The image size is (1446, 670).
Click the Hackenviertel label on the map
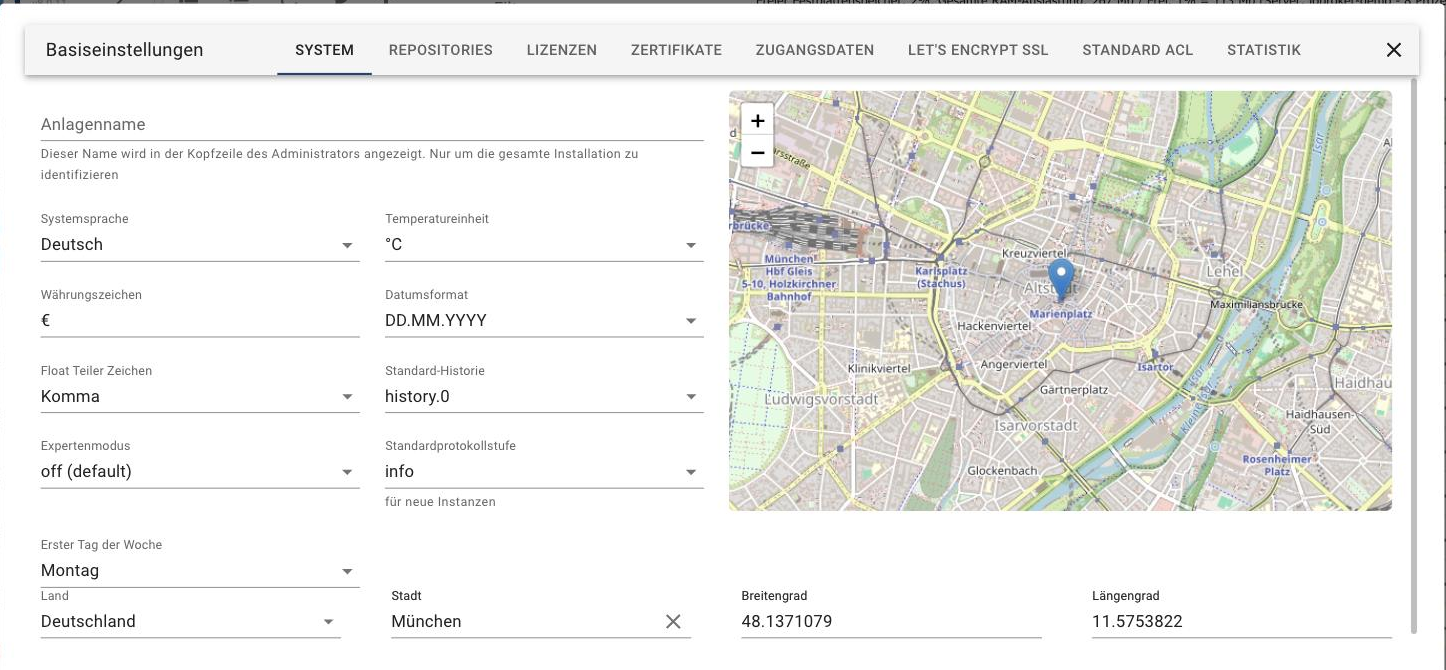click(993, 326)
